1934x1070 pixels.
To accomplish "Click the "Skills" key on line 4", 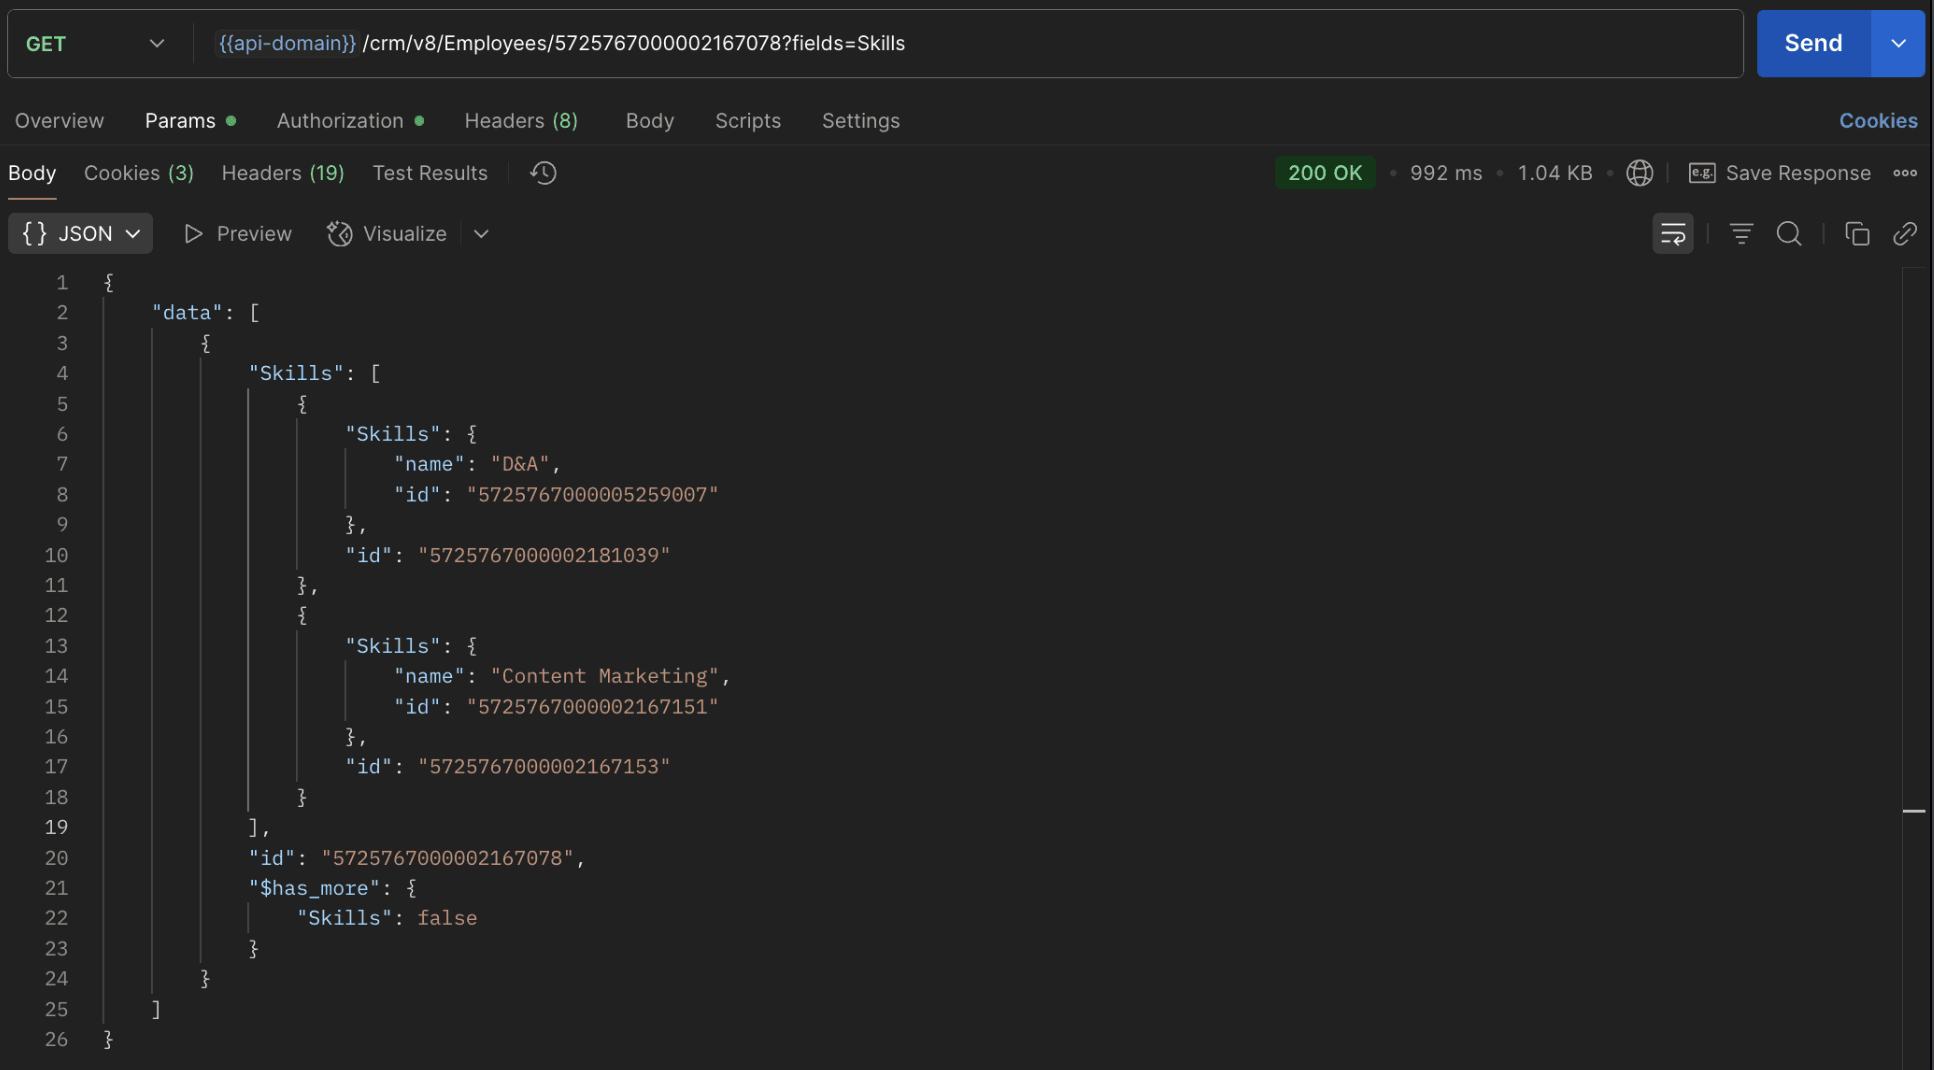I will point(296,373).
